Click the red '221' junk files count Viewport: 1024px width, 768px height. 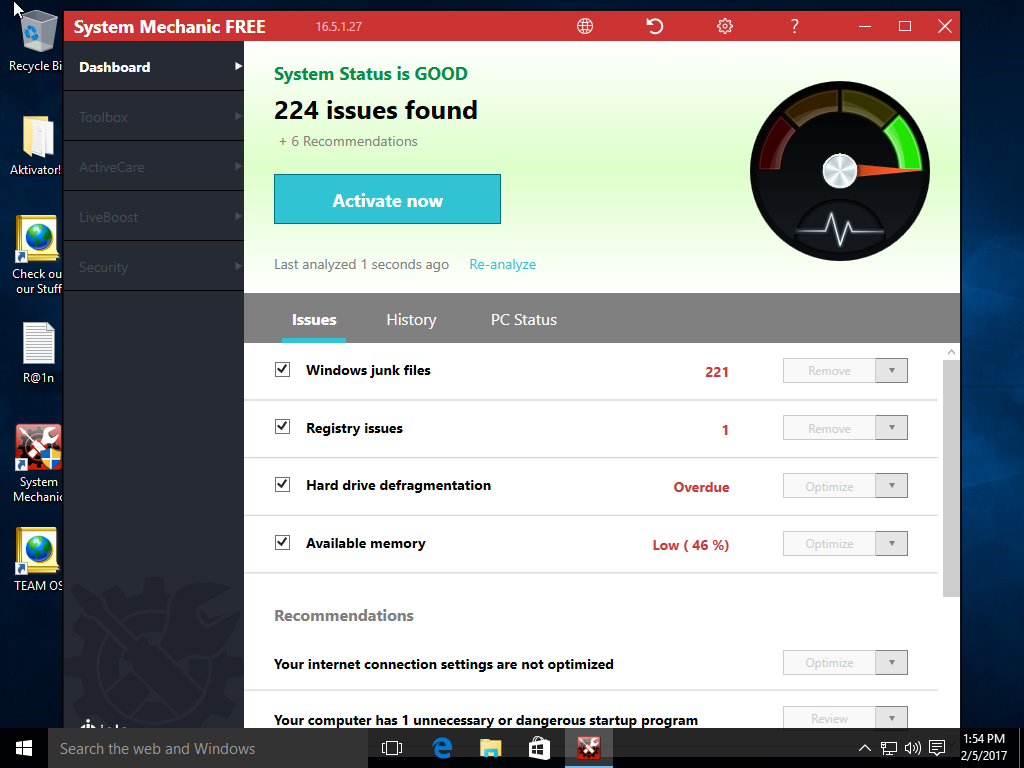716,372
